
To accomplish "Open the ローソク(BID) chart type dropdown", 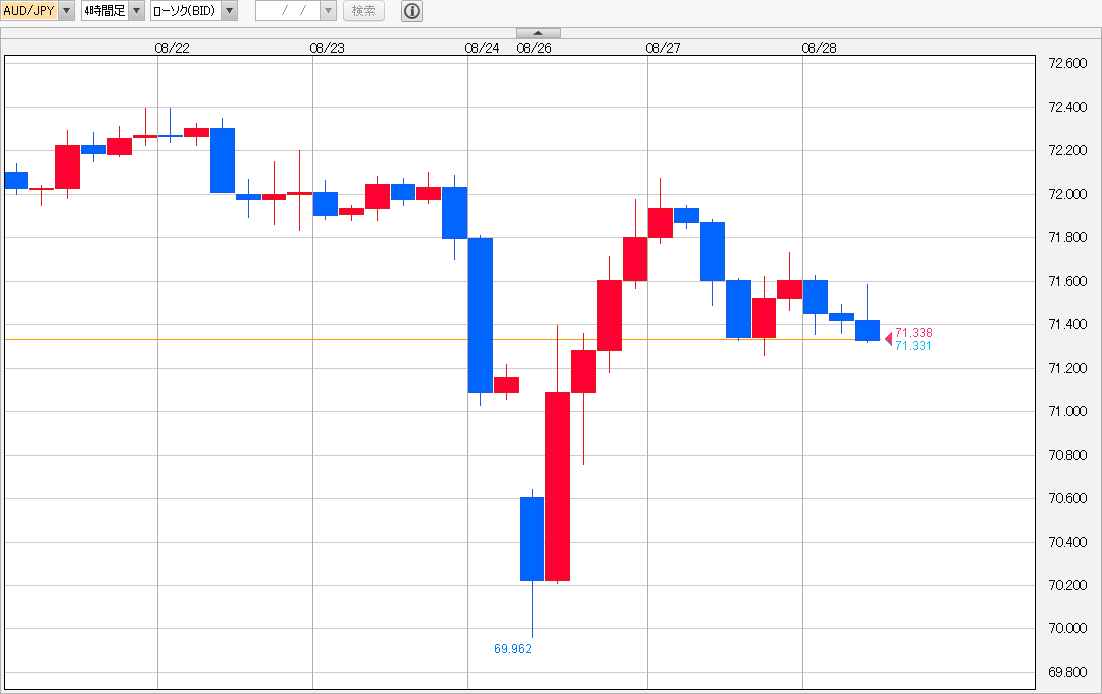I will click(230, 11).
